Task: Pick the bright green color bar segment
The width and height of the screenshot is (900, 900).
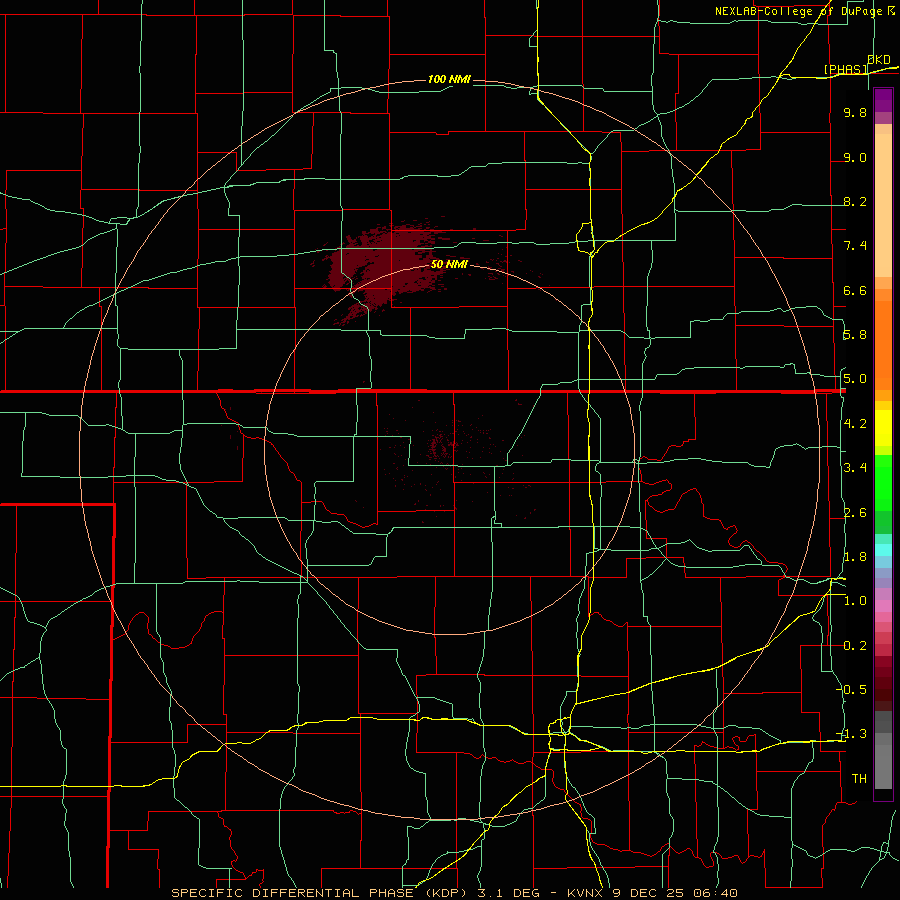Action: [883, 482]
